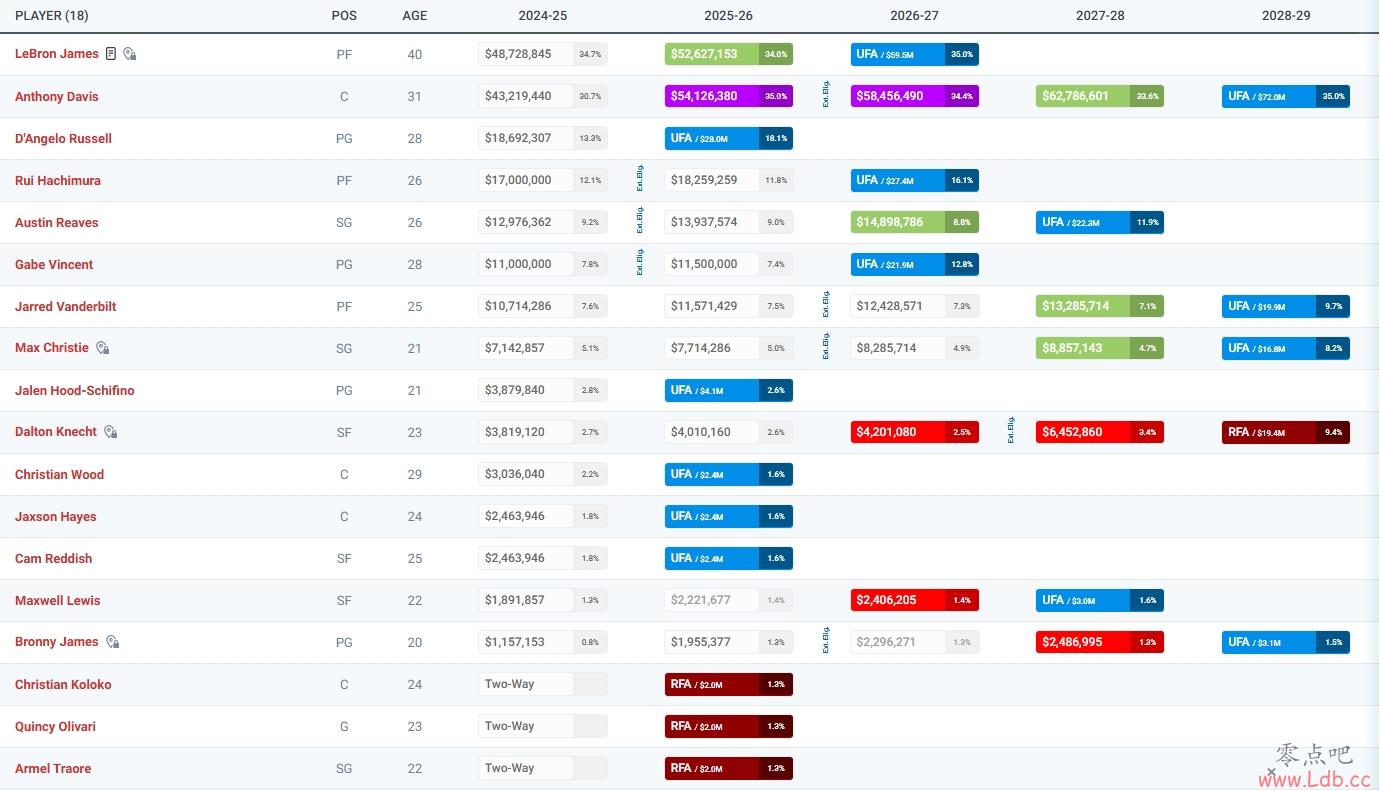Click Gabe Vincent UFA / $21.9M cell
1380x790 pixels.
pyautogui.click(x=915, y=264)
